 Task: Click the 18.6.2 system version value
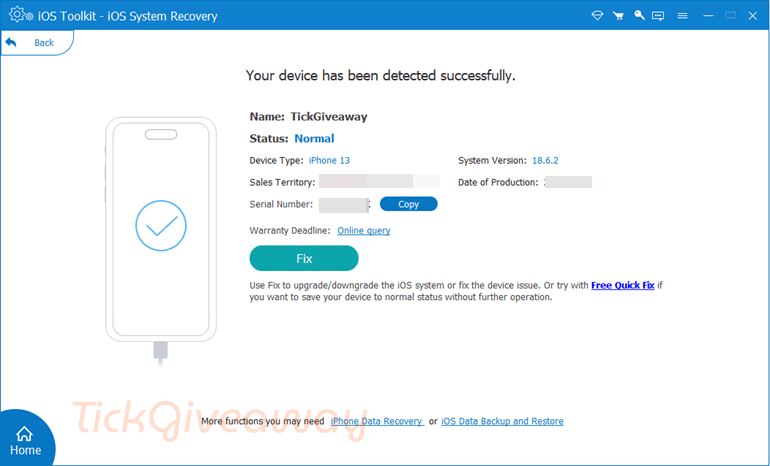click(x=545, y=160)
